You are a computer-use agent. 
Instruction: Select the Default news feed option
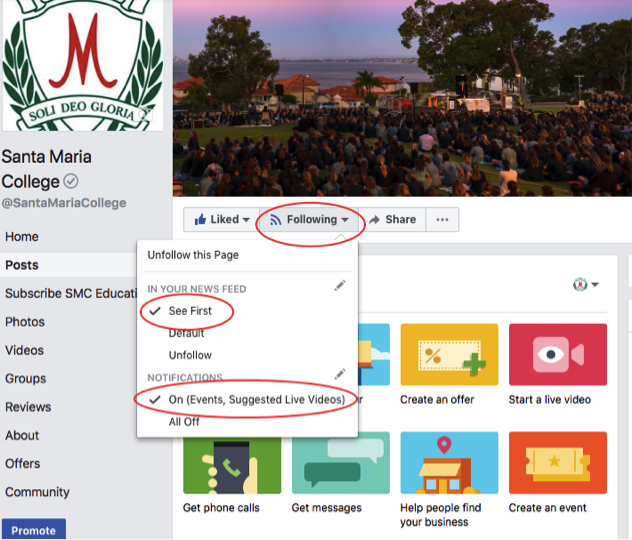186,333
